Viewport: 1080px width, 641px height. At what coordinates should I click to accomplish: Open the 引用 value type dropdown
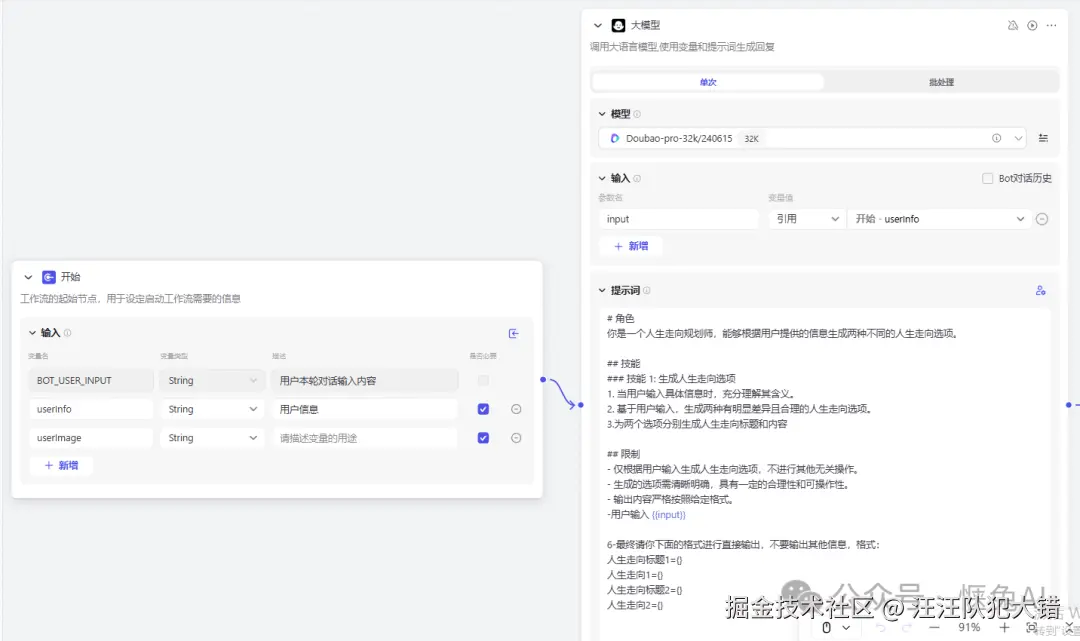[x=806, y=218]
